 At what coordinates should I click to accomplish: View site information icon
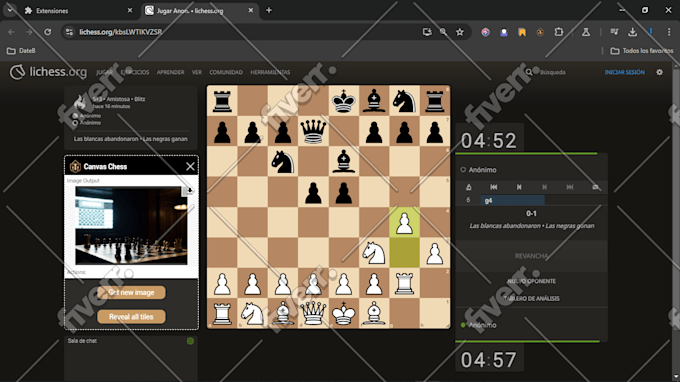tap(69, 32)
